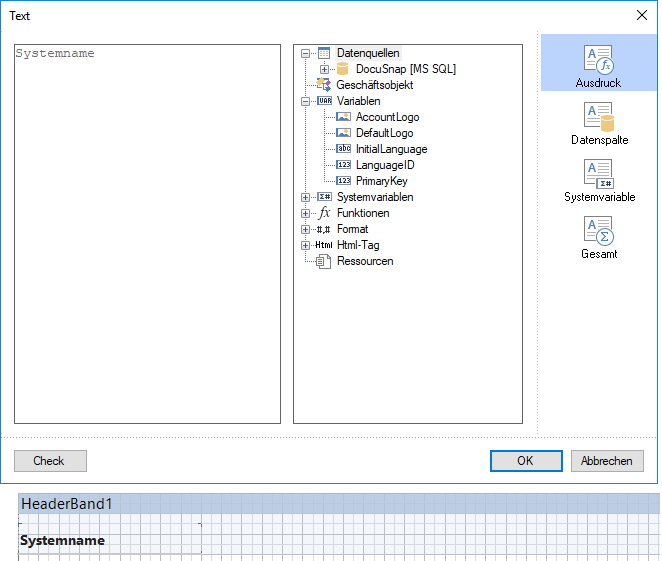The width and height of the screenshot is (662, 561).
Task: Select the Html-Tag tree label
Action: [x=358, y=245]
